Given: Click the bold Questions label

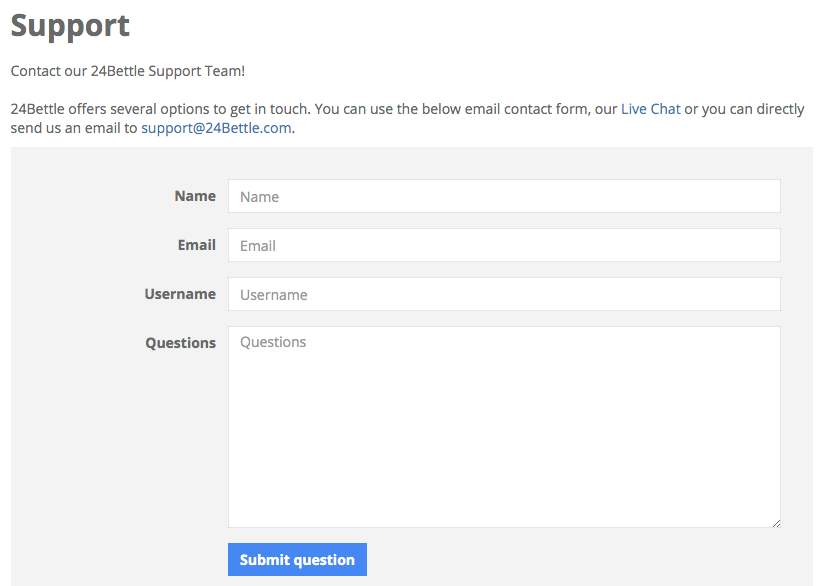Looking at the screenshot, I should (x=181, y=343).
